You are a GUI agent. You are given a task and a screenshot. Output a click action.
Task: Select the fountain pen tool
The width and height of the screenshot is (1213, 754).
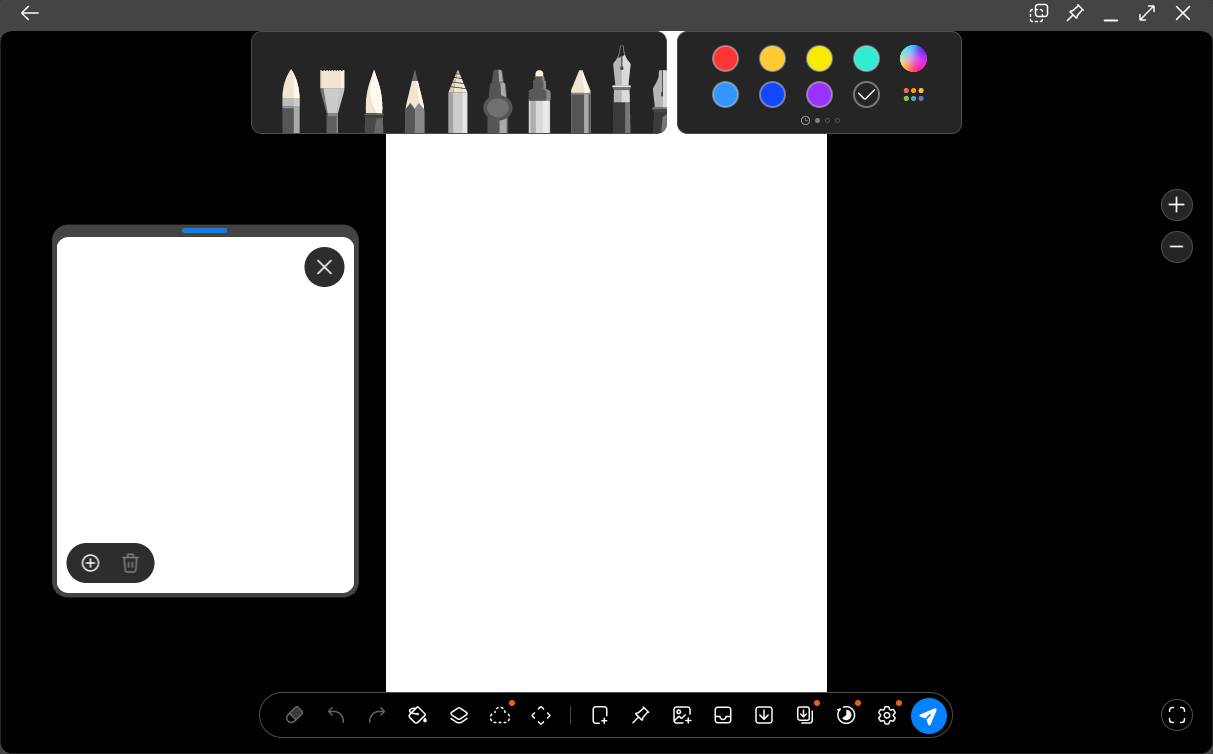point(621,90)
